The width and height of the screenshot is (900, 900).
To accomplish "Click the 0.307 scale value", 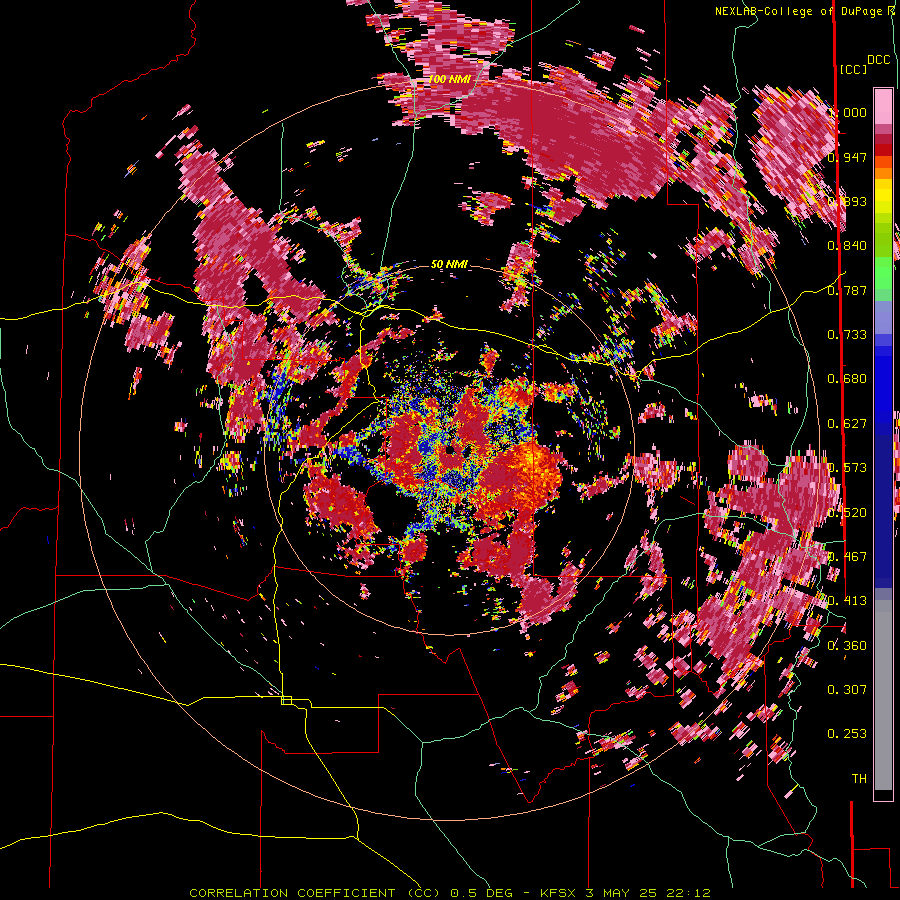I will (847, 690).
